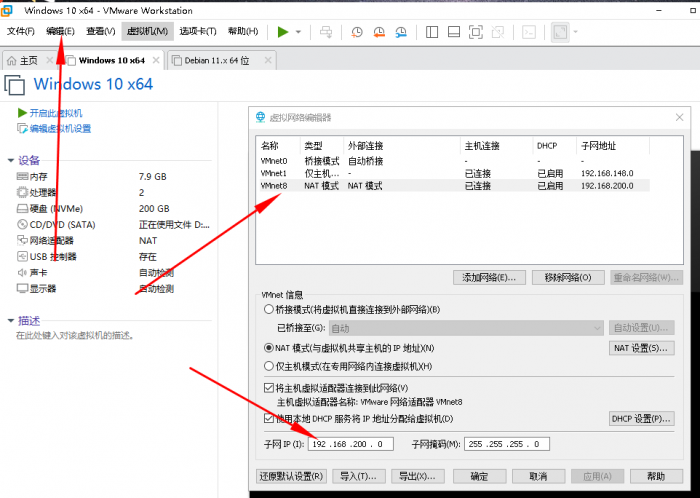Select the NAT 模式 radio button

[268, 348]
